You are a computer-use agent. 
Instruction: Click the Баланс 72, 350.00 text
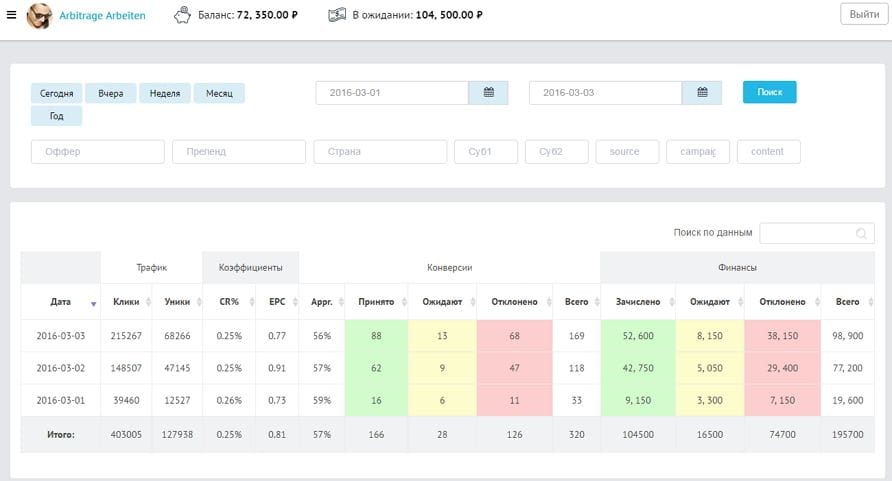247,15
